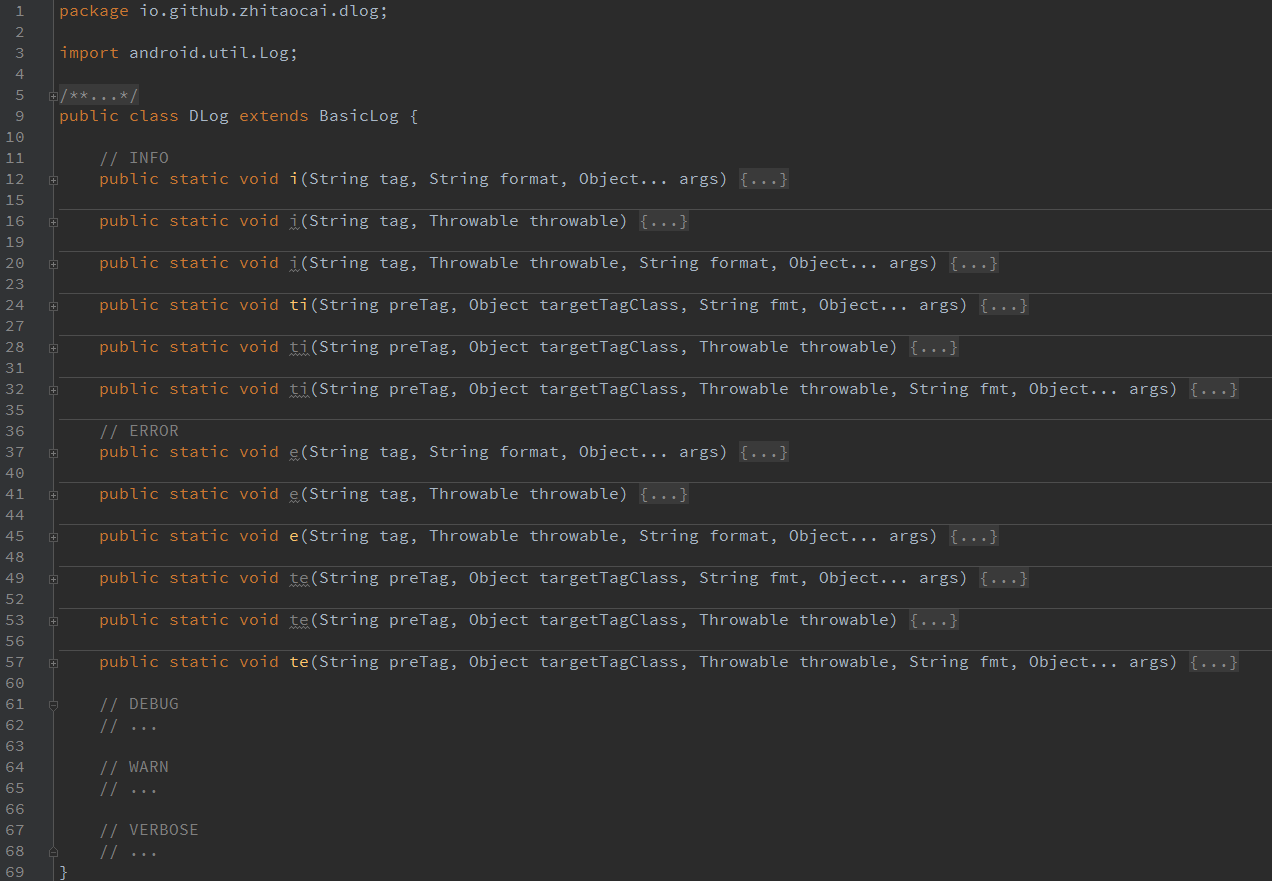Open collapsed {...} body on line 16
Viewport: 1272px width, 881px height.
(x=664, y=221)
